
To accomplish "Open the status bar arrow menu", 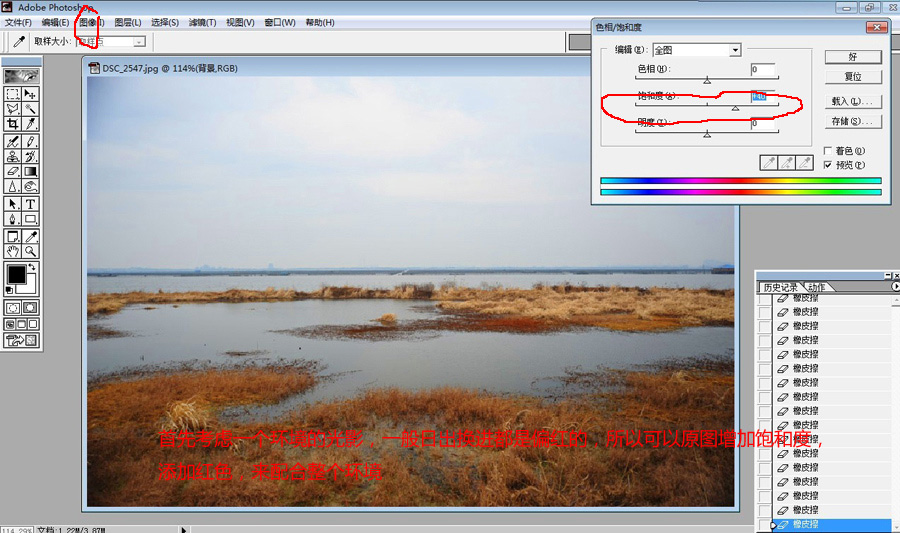I will pos(184,530).
